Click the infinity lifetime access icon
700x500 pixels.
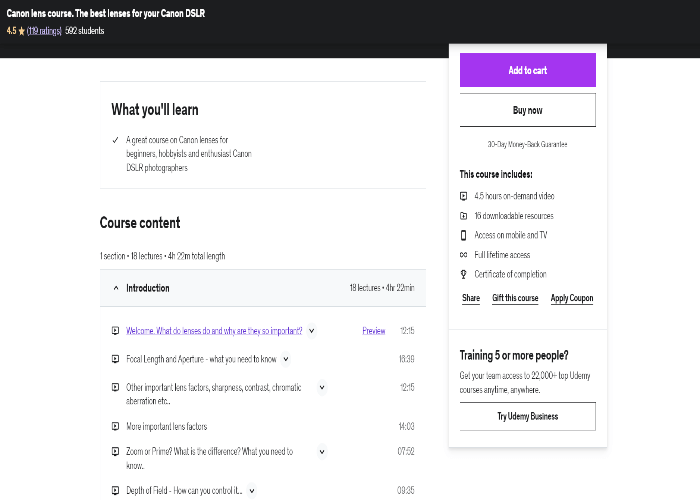(463, 255)
